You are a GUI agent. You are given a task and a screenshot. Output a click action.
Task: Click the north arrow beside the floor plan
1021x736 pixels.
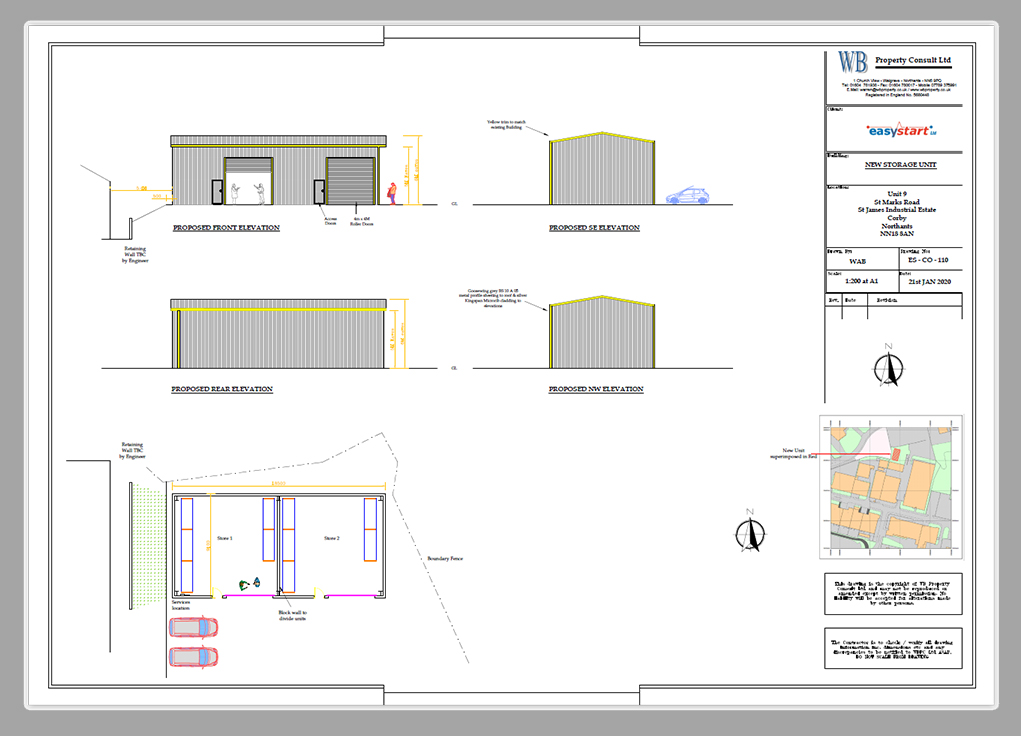coord(750,531)
